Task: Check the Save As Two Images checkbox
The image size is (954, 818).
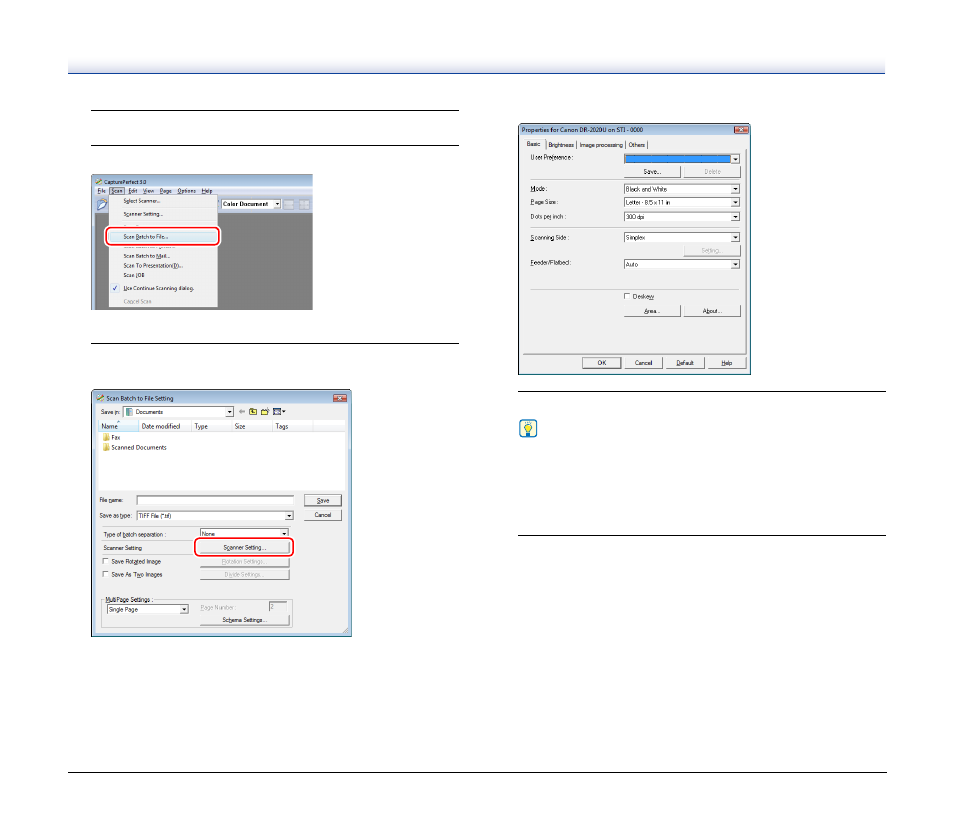Action: click(x=106, y=574)
